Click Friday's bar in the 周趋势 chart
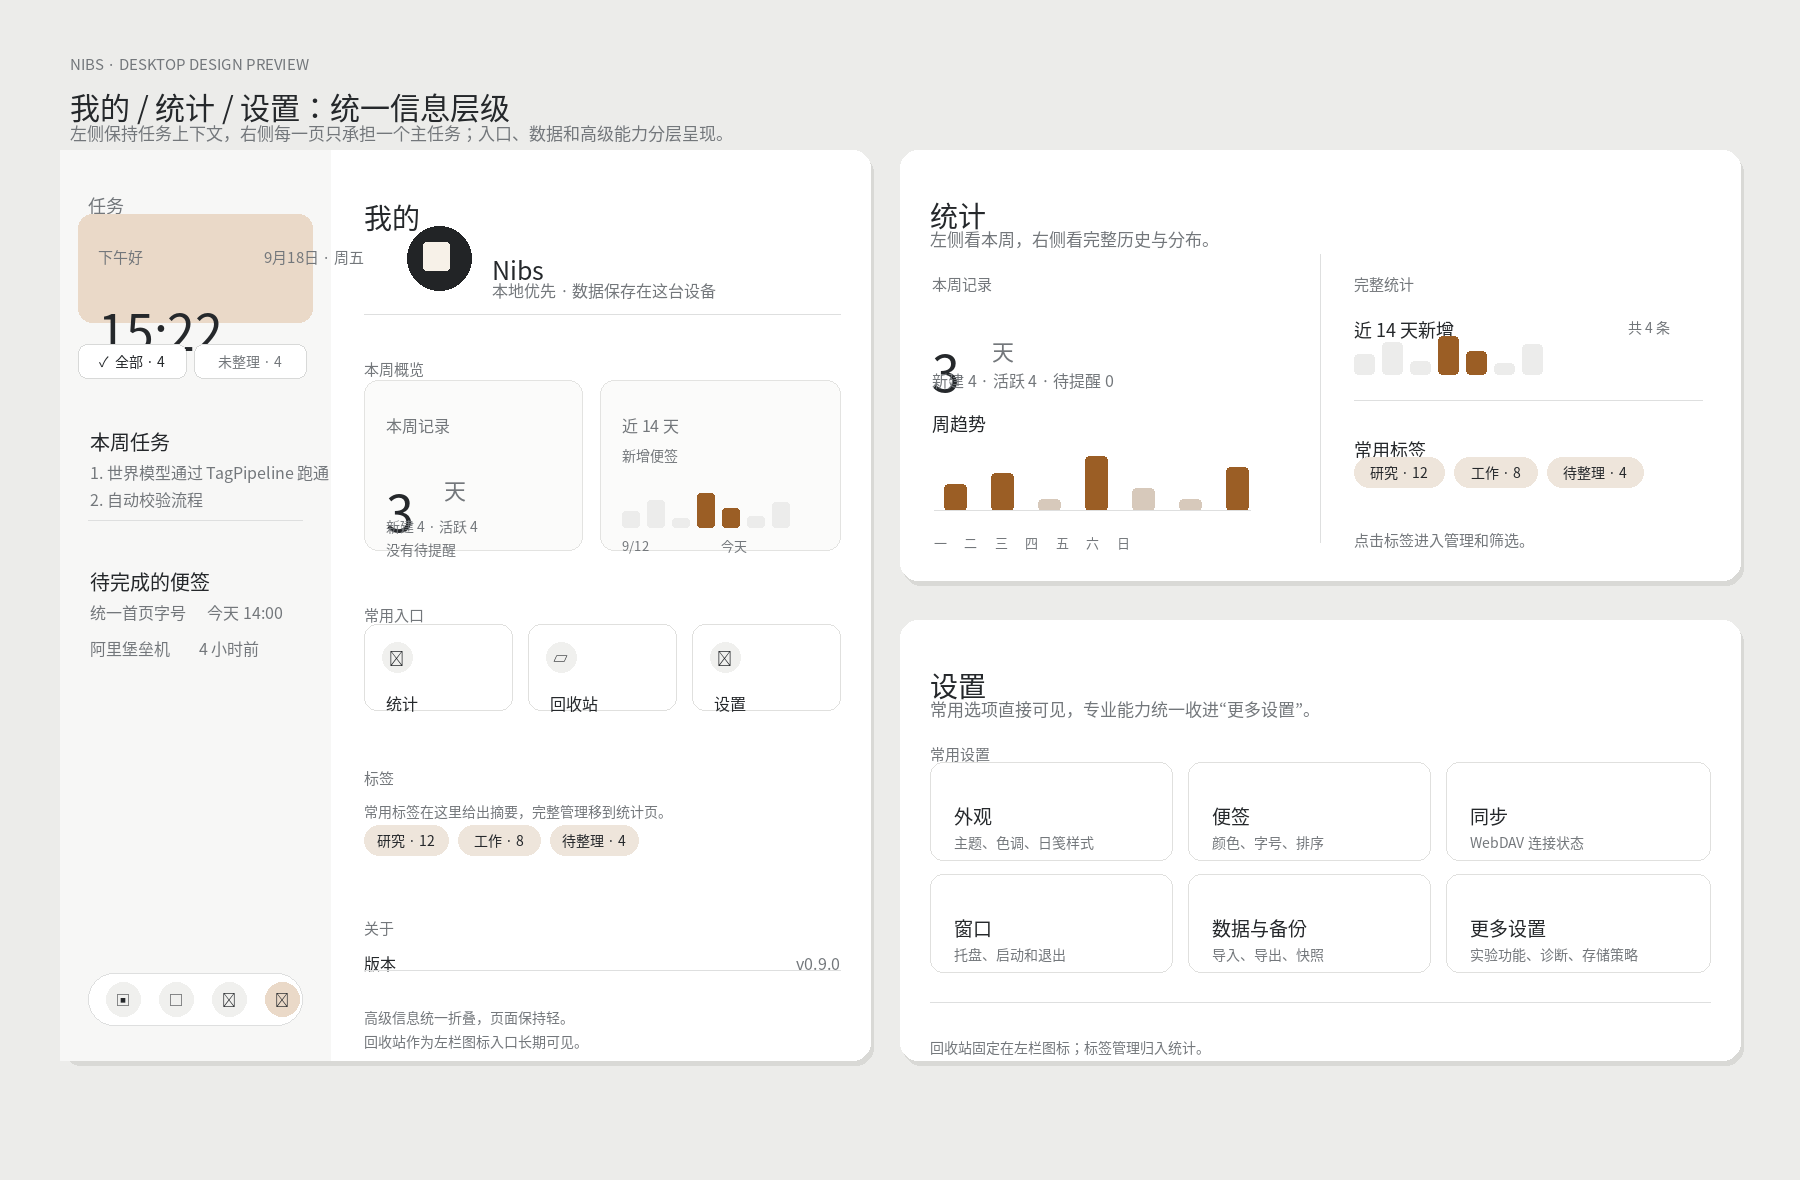 pyautogui.click(x=1143, y=499)
